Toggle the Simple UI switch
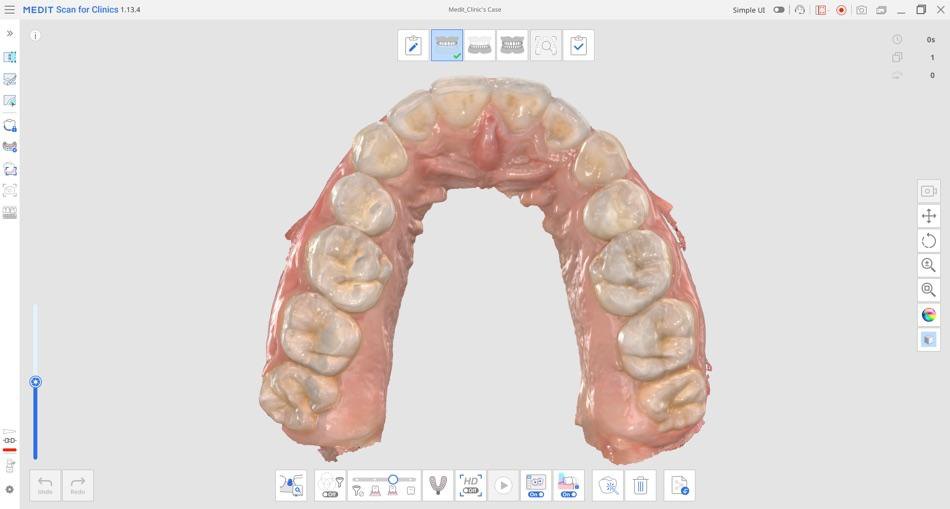This screenshot has height=509, width=950. (x=779, y=10)
